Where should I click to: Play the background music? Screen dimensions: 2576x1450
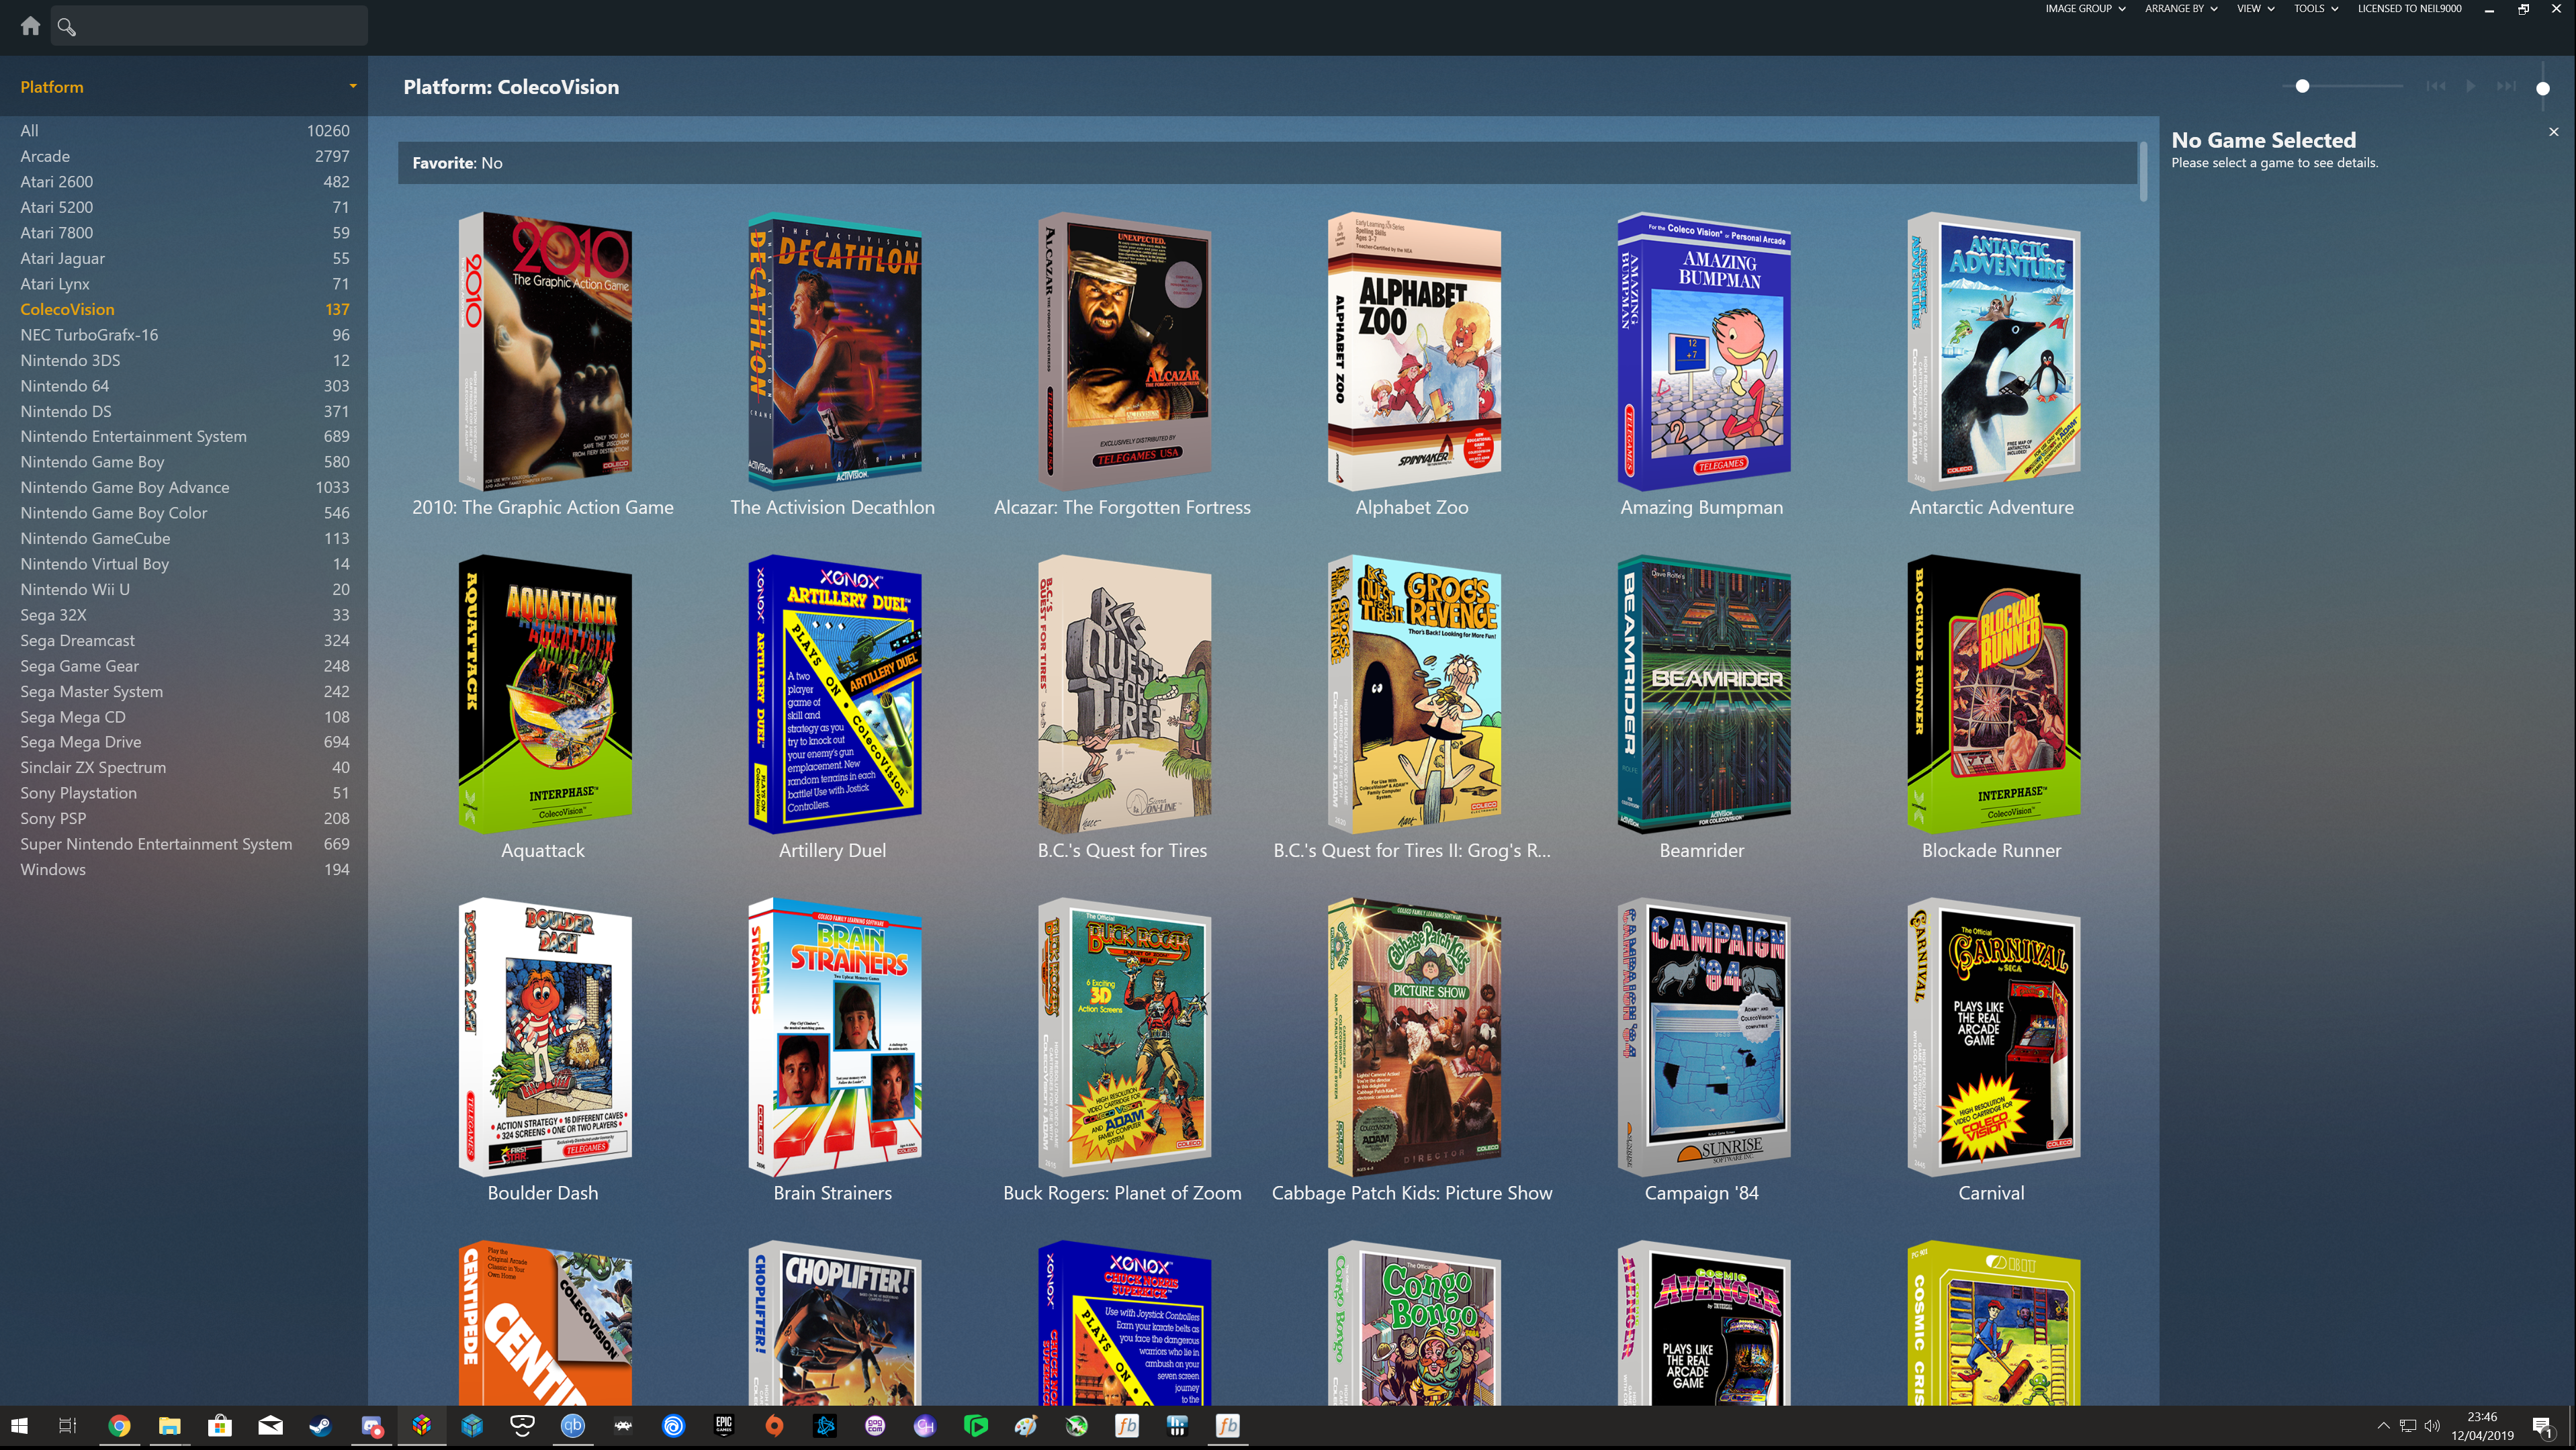click(x=2471, y=86)
